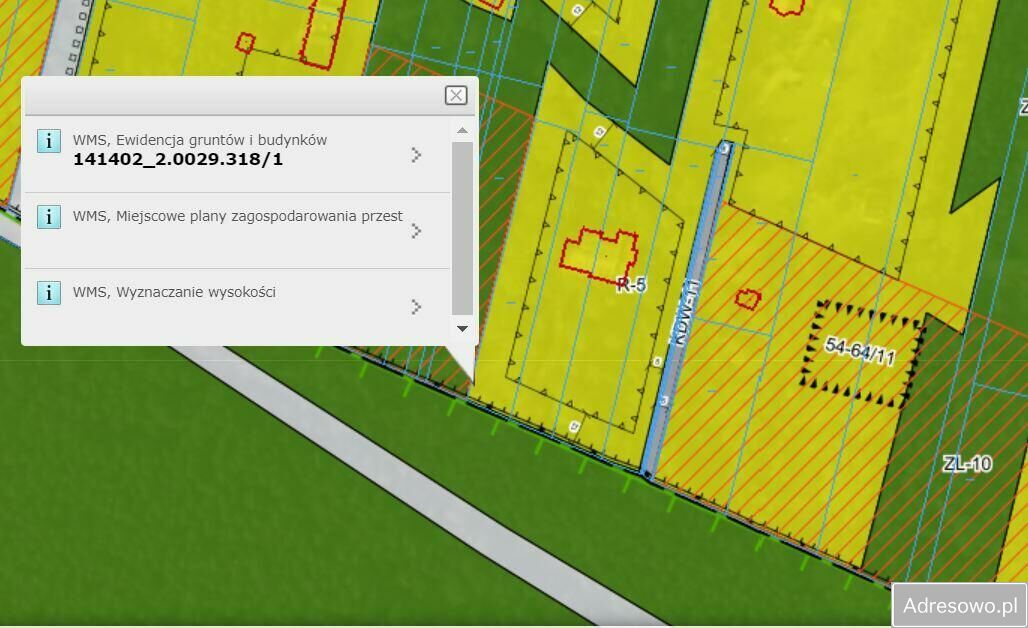Screen dimensions: 1028x628
Task: Open WMS, Miejscowe plany zagospodarowania row
Action: 237,230
